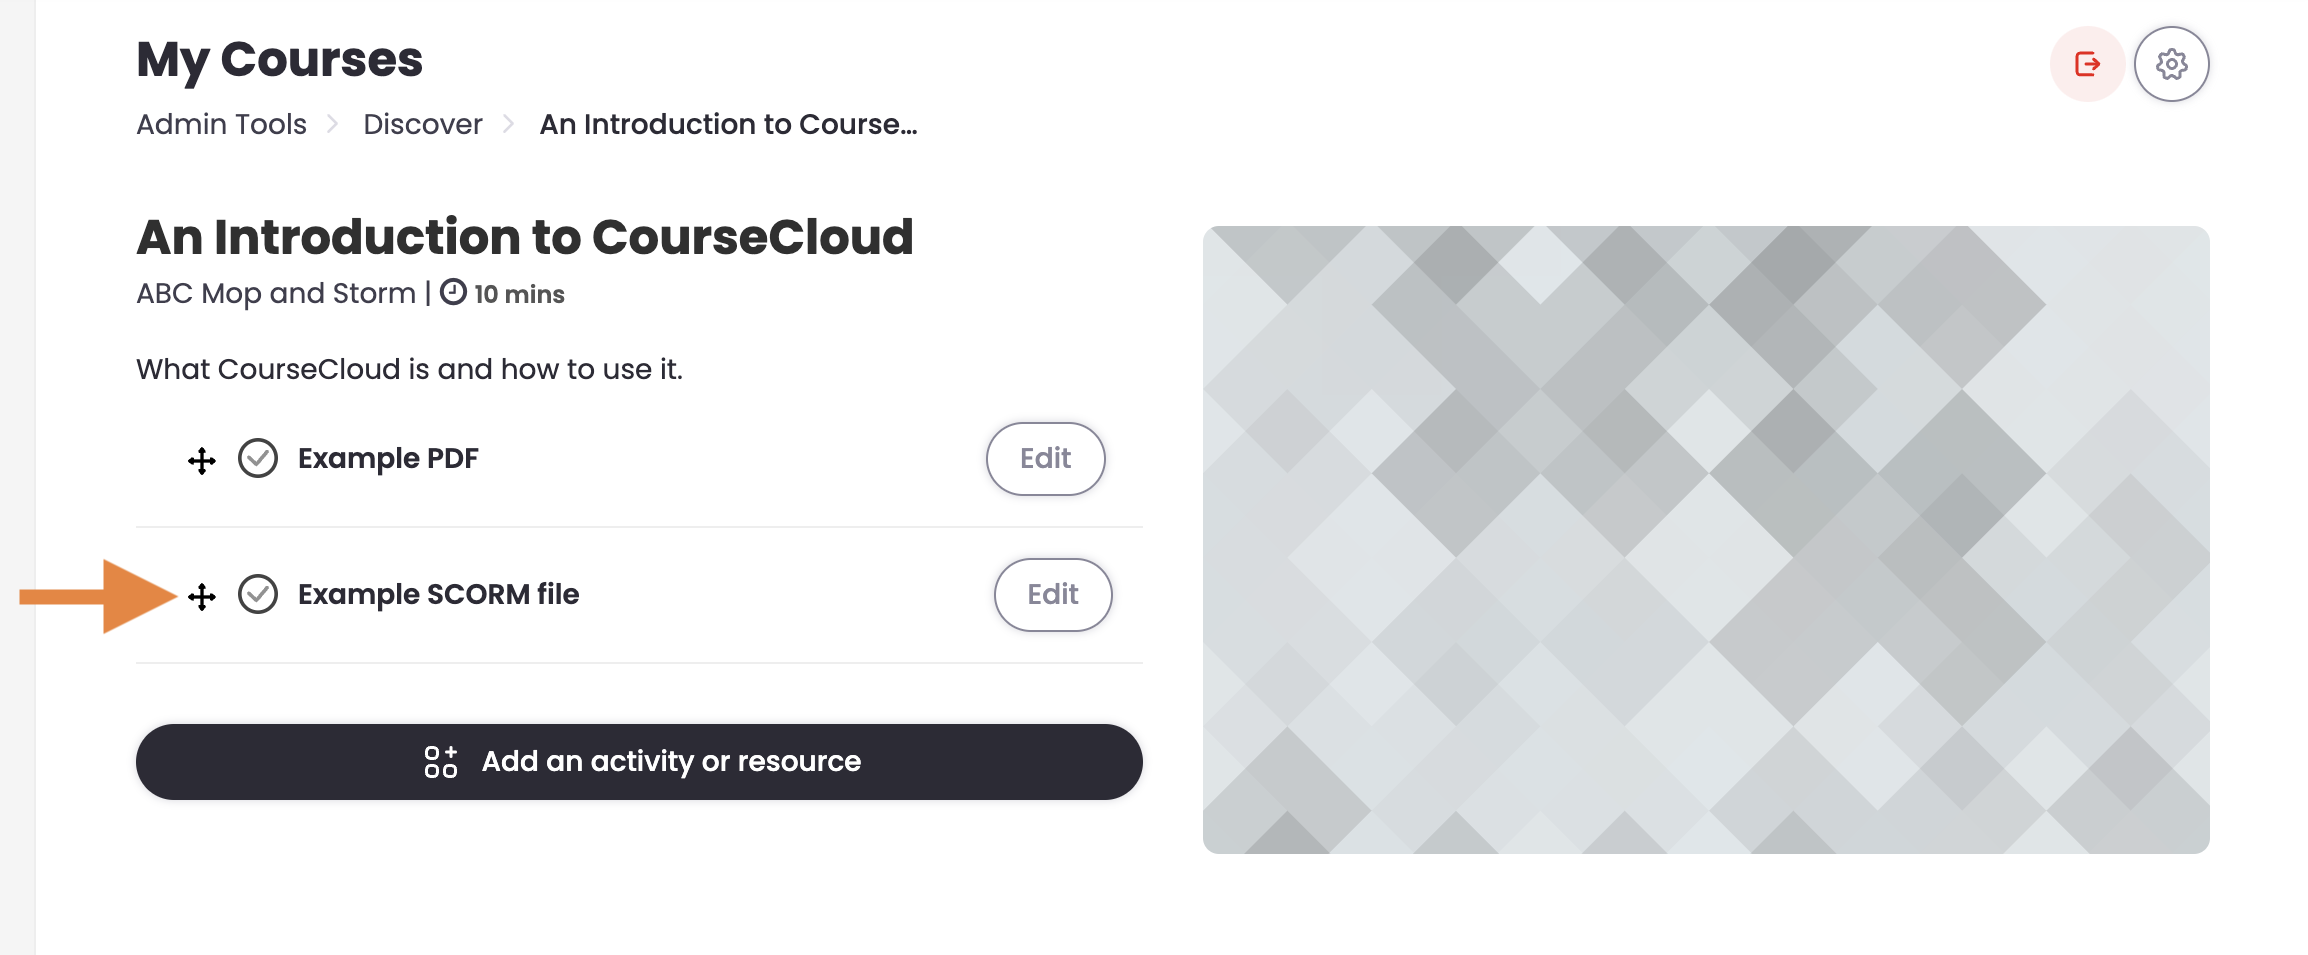2308x955 pixels.
Task: Click the grey geometric course cover image
Action: pyautogui.click(x=1706, y=540)
